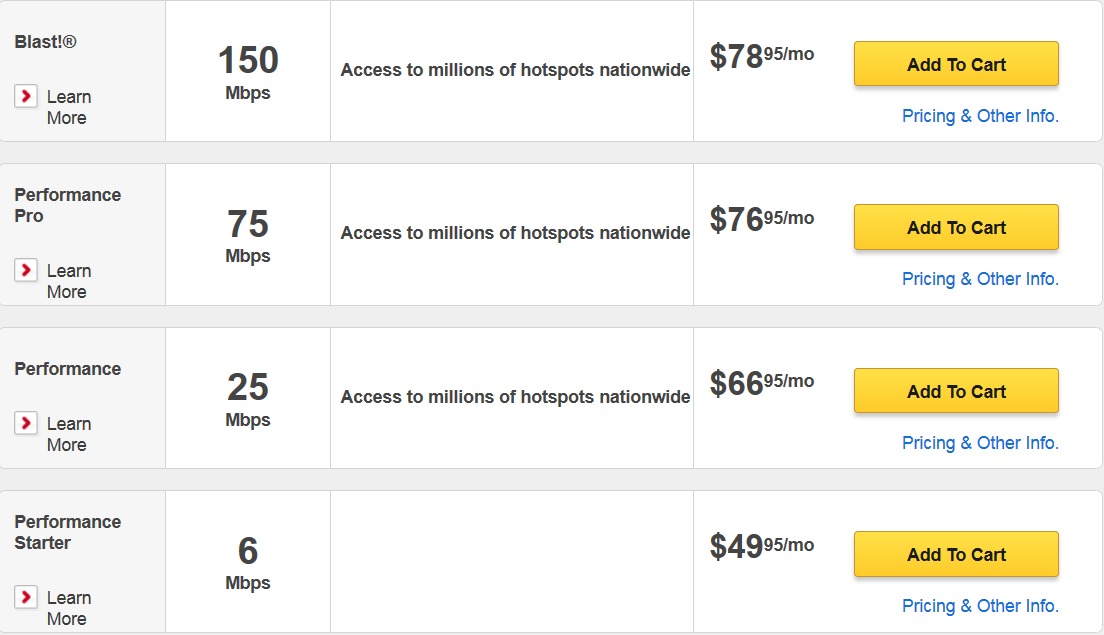View Pricing & Other Info. for Performance Starter

click(x=980, y=606)
